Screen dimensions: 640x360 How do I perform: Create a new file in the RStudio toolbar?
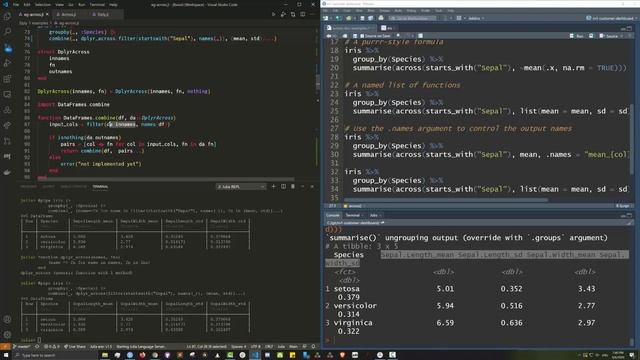(x=326, y=18)
